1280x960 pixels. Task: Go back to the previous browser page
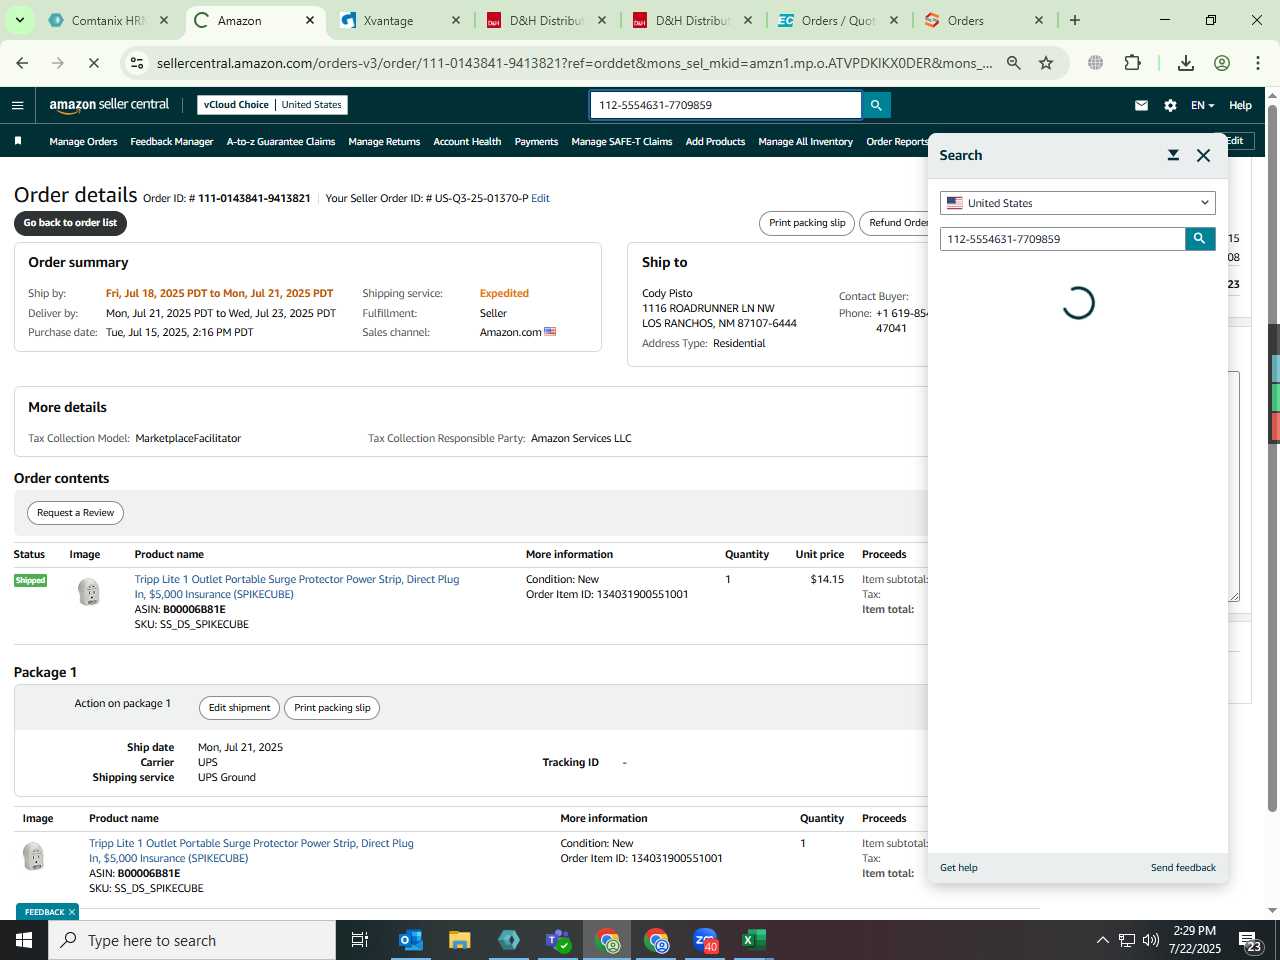point(22,63)
